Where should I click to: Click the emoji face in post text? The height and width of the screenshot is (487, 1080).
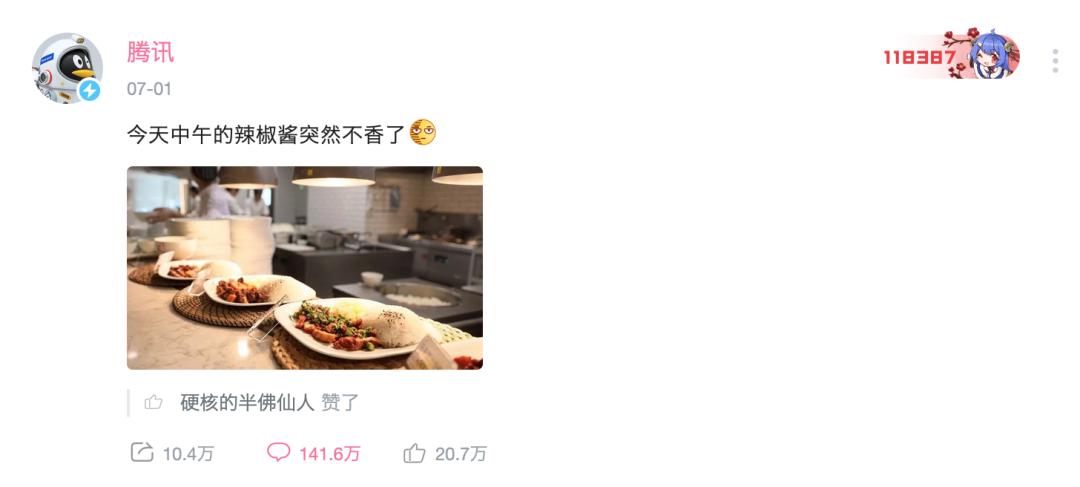(x=422, y=132)
